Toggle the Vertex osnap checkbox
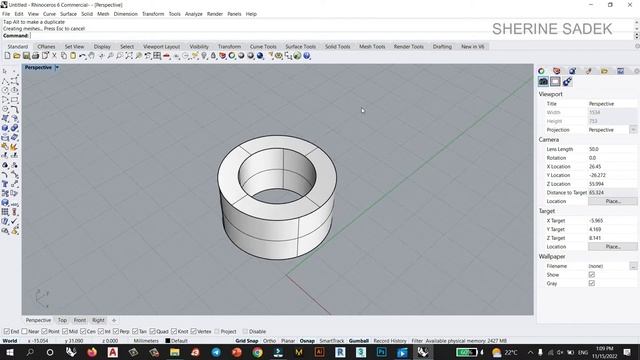 tap(193, 331)
